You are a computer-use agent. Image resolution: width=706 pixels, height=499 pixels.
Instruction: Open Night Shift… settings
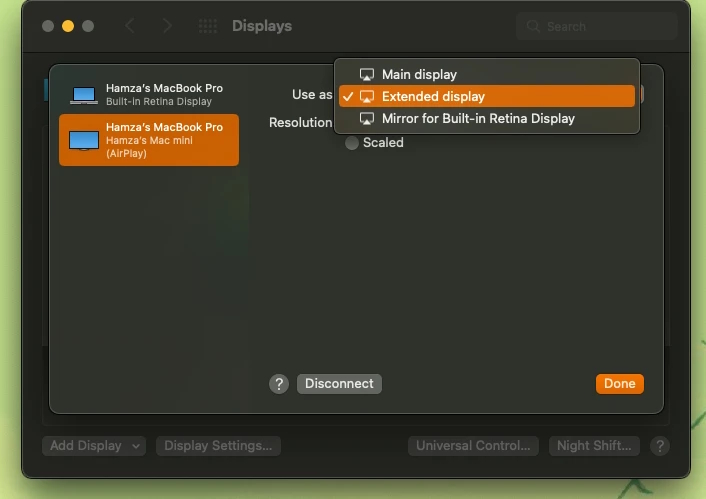click(594, 446)
